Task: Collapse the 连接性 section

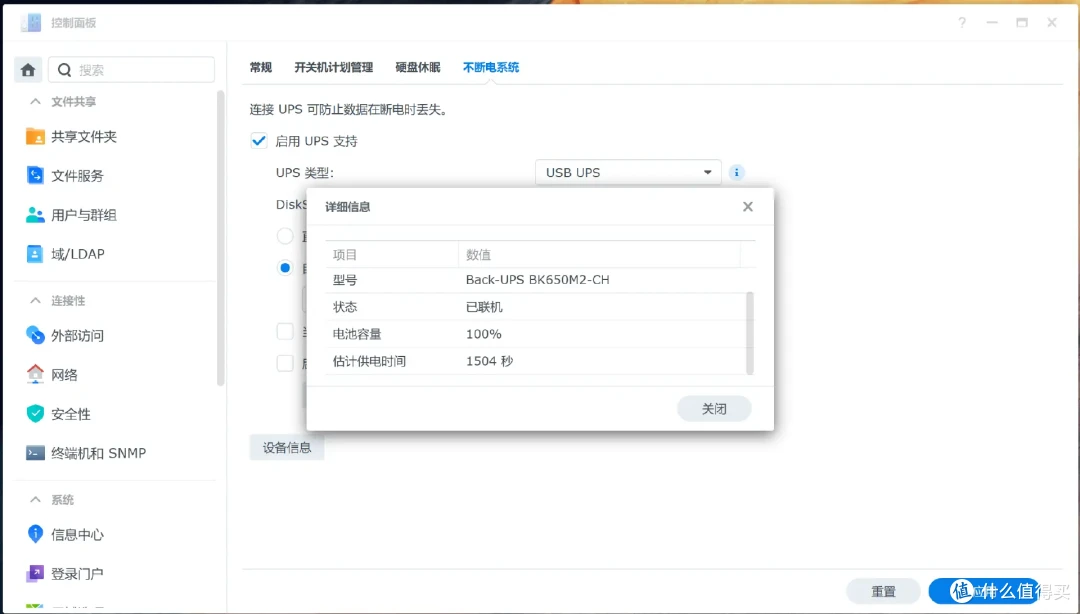Action: 35,300
